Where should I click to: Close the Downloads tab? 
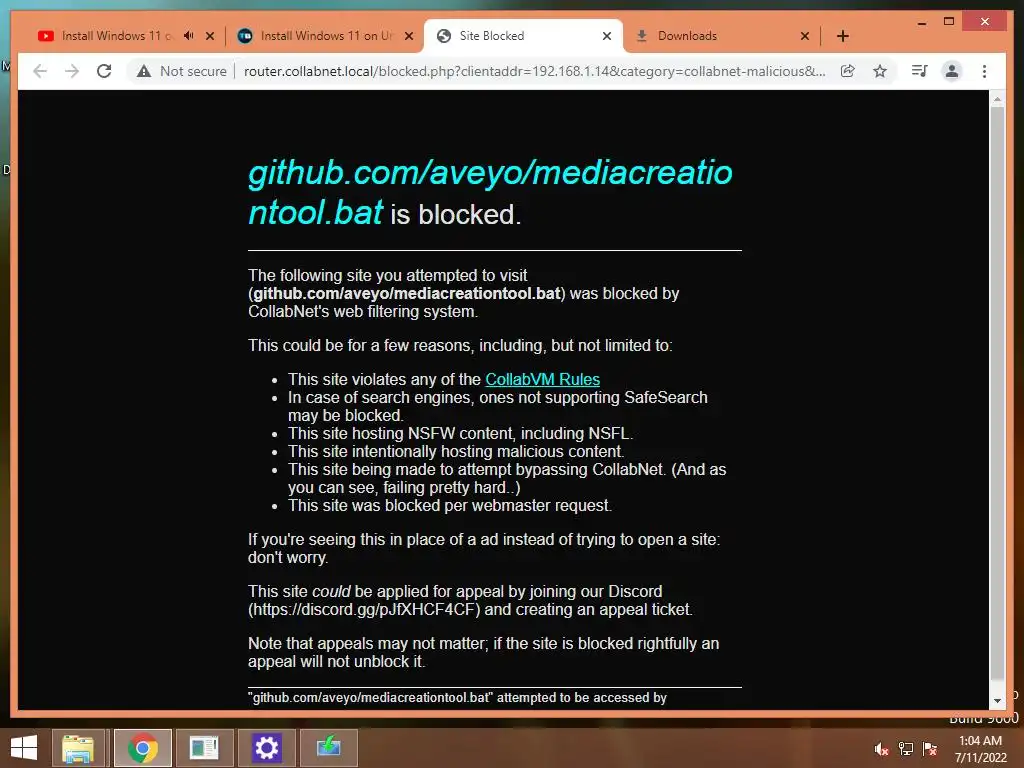(805, 36)
